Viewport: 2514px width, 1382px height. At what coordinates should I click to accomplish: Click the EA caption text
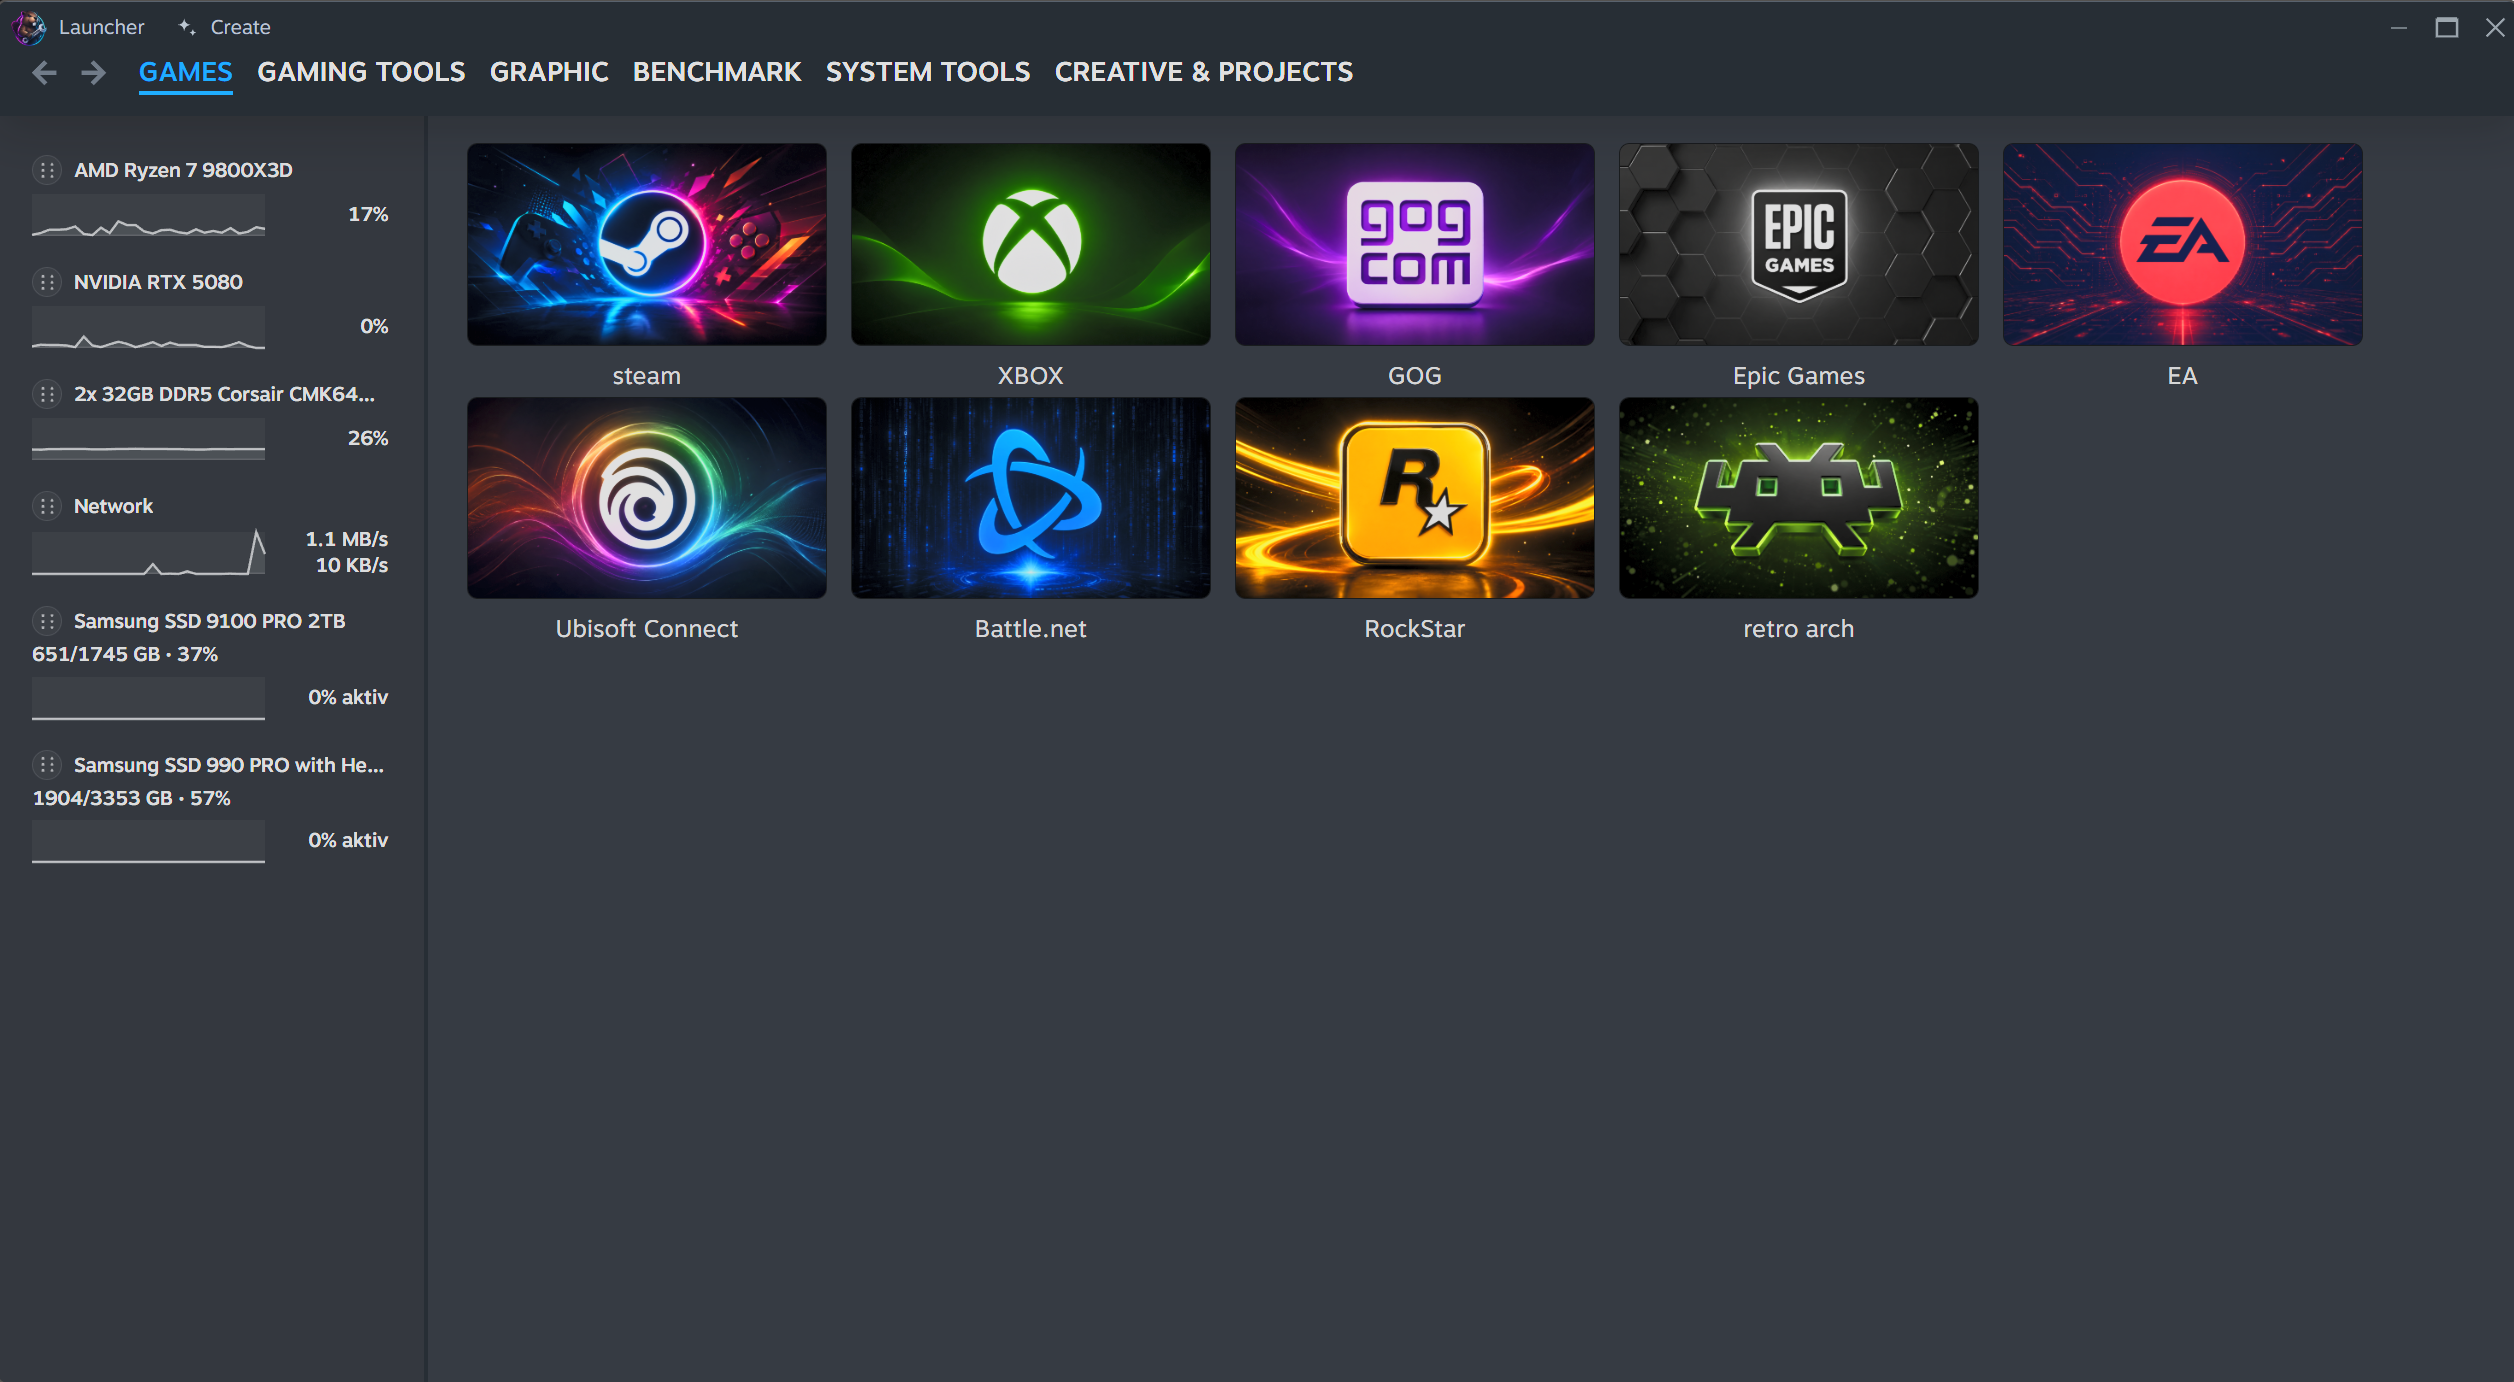coord(2183,376)
